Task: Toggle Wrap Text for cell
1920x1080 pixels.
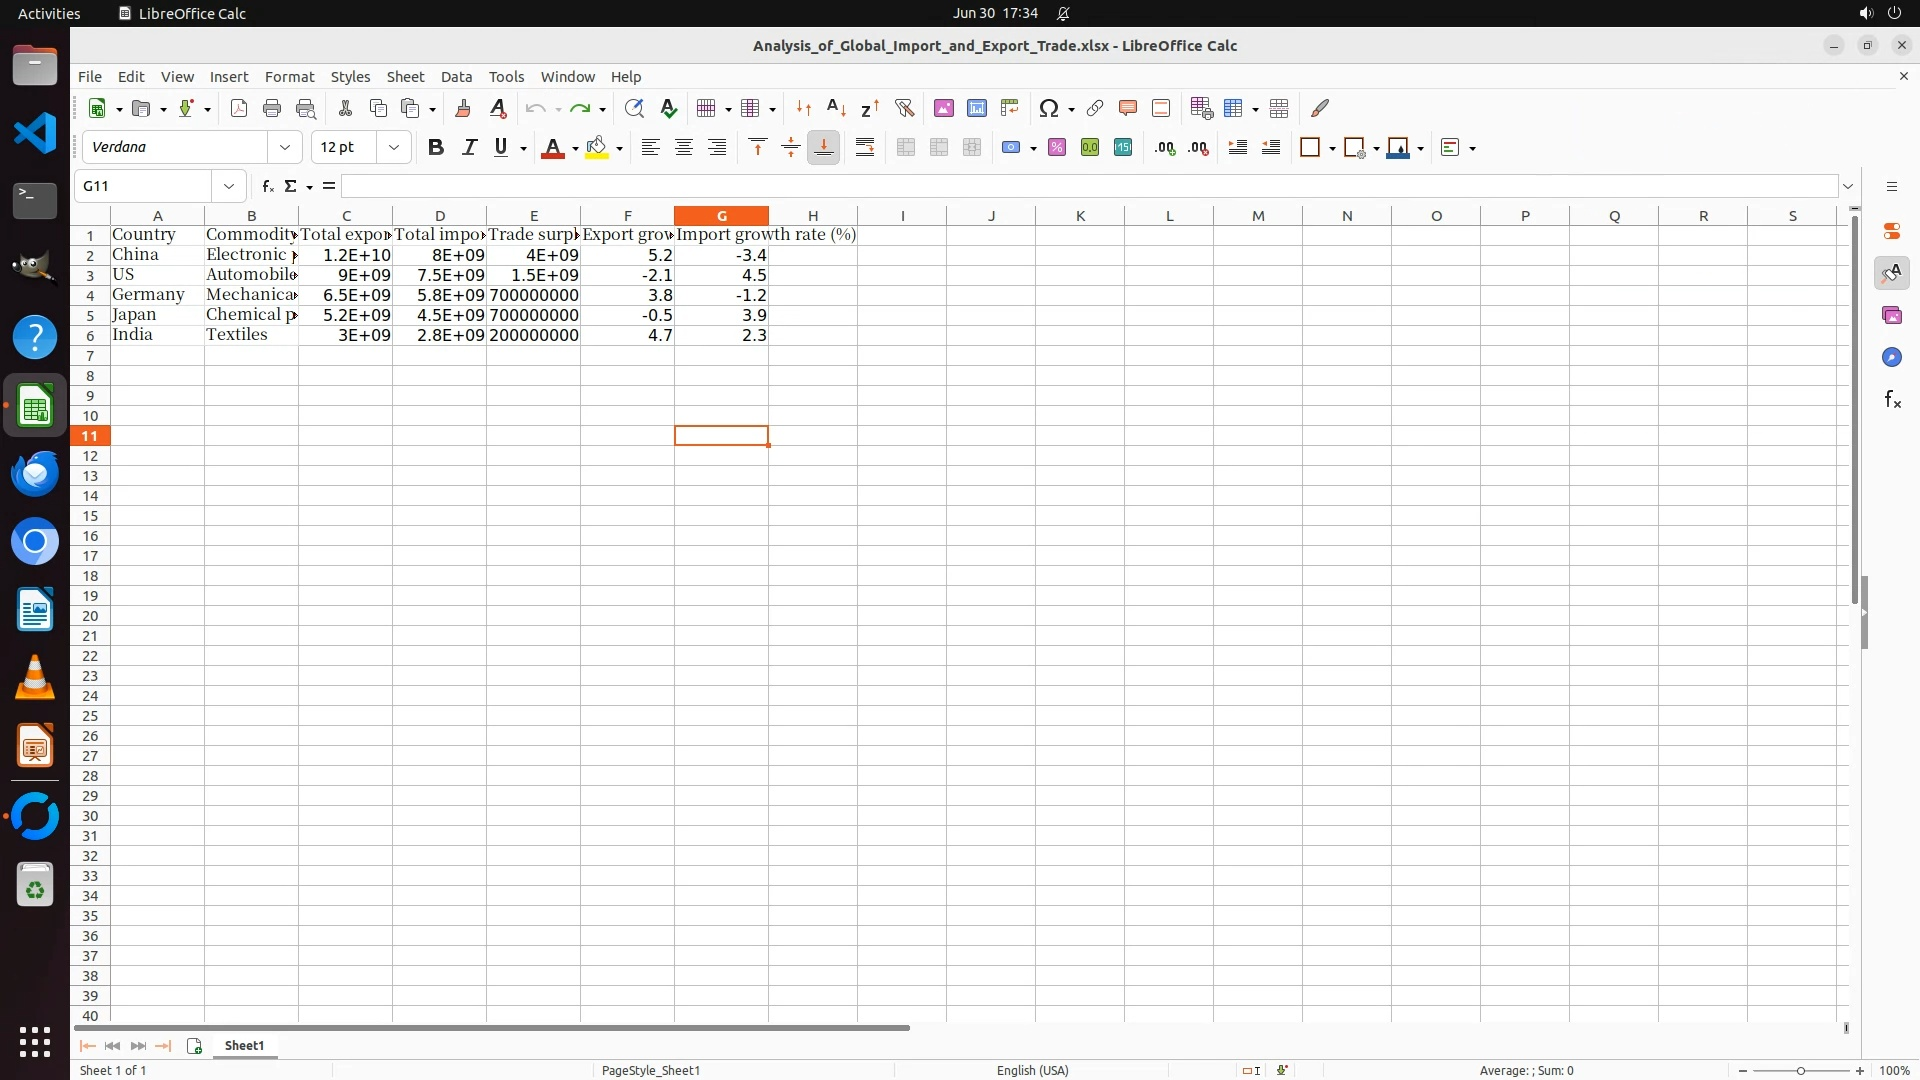Action: [865, 147]
